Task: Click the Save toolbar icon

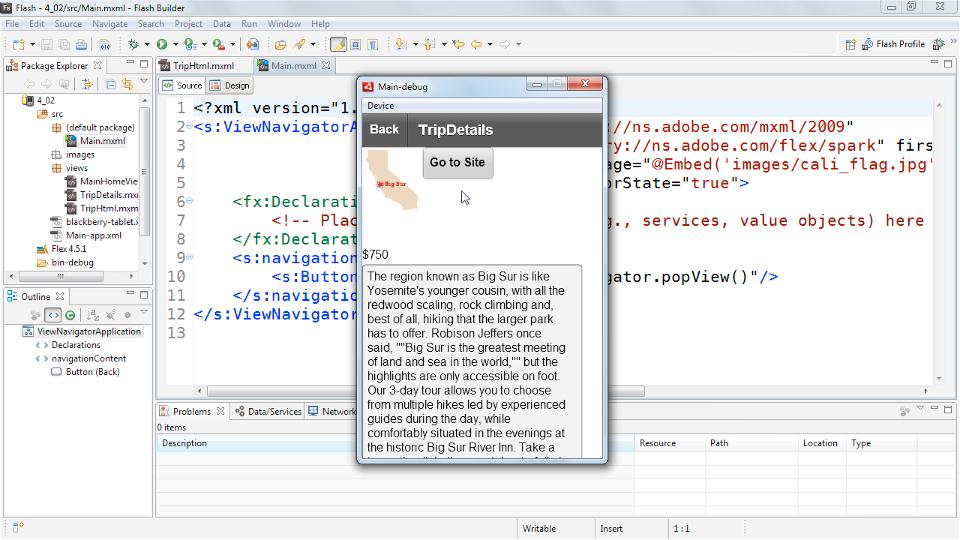Action: pos(47,44)
